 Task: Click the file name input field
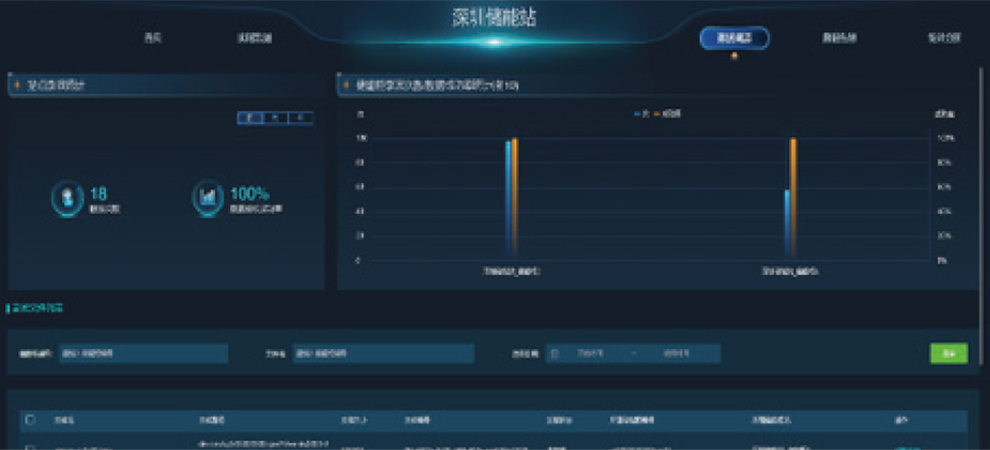tap(382, 353)
